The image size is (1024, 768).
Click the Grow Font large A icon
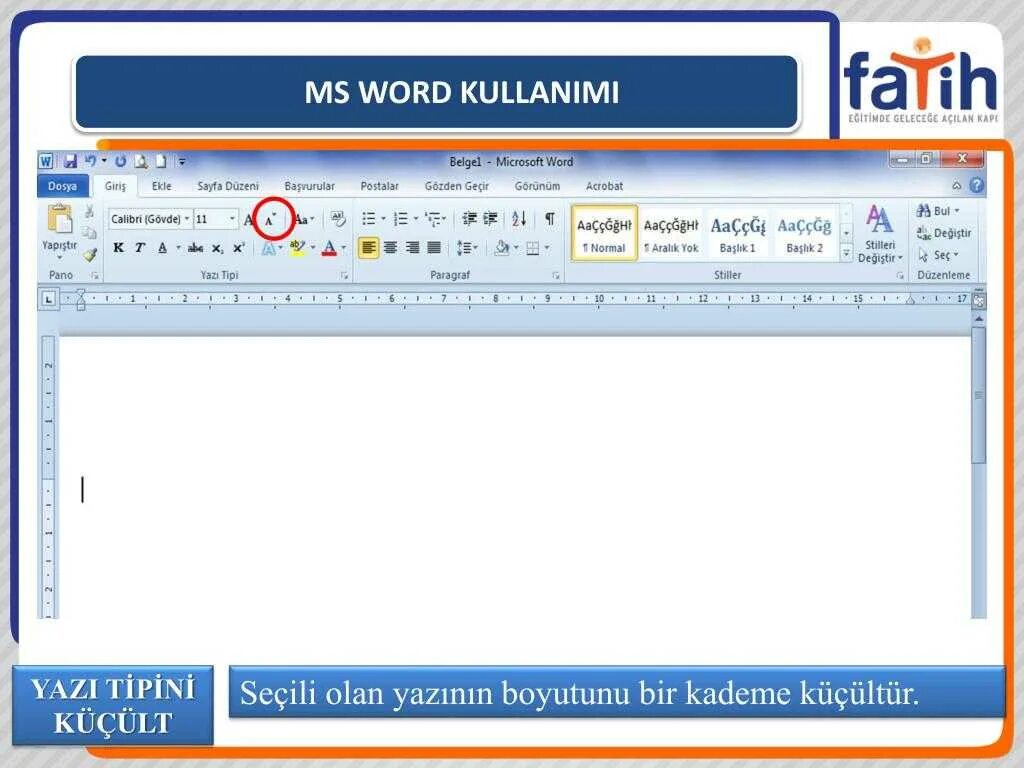249,219
